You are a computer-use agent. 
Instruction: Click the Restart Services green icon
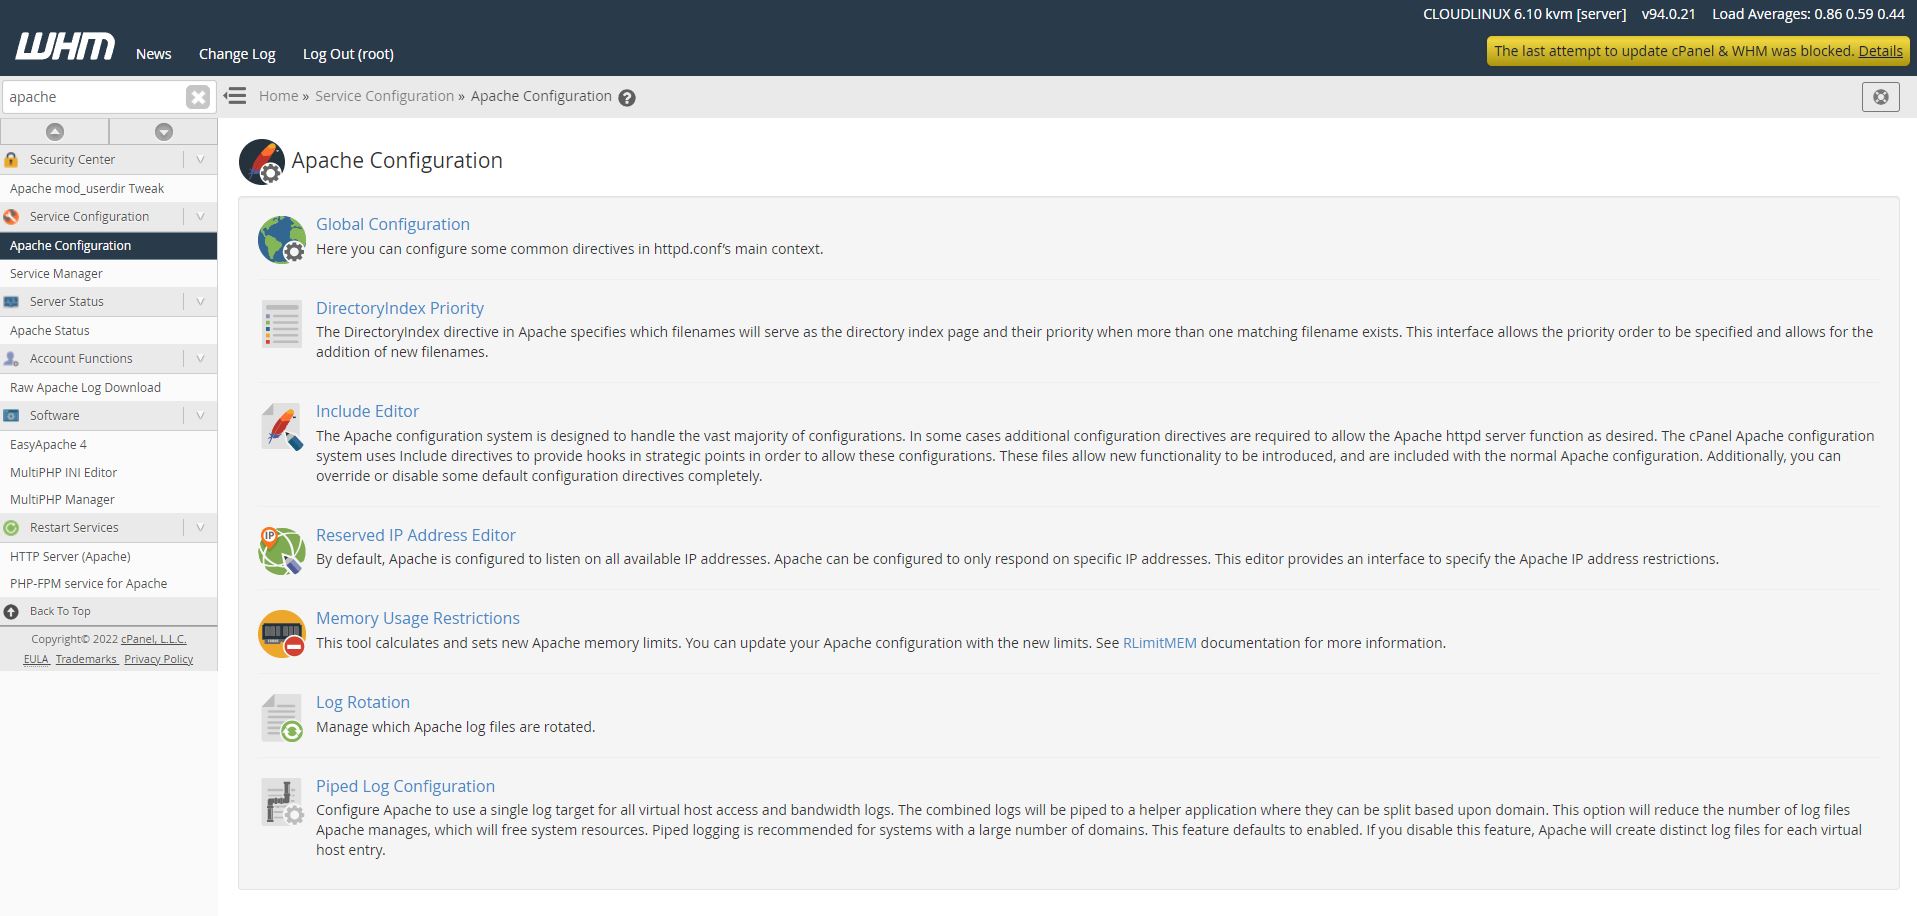tap(11, 528)
